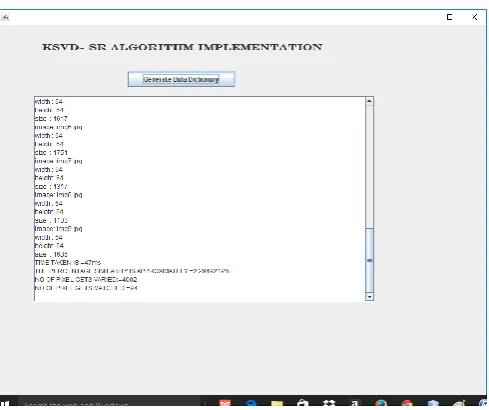This screenshot has width=489, height=410.
Task: Open the Windows Store taskbar icon
Action: pyautogui.click(x=303, y=404)
